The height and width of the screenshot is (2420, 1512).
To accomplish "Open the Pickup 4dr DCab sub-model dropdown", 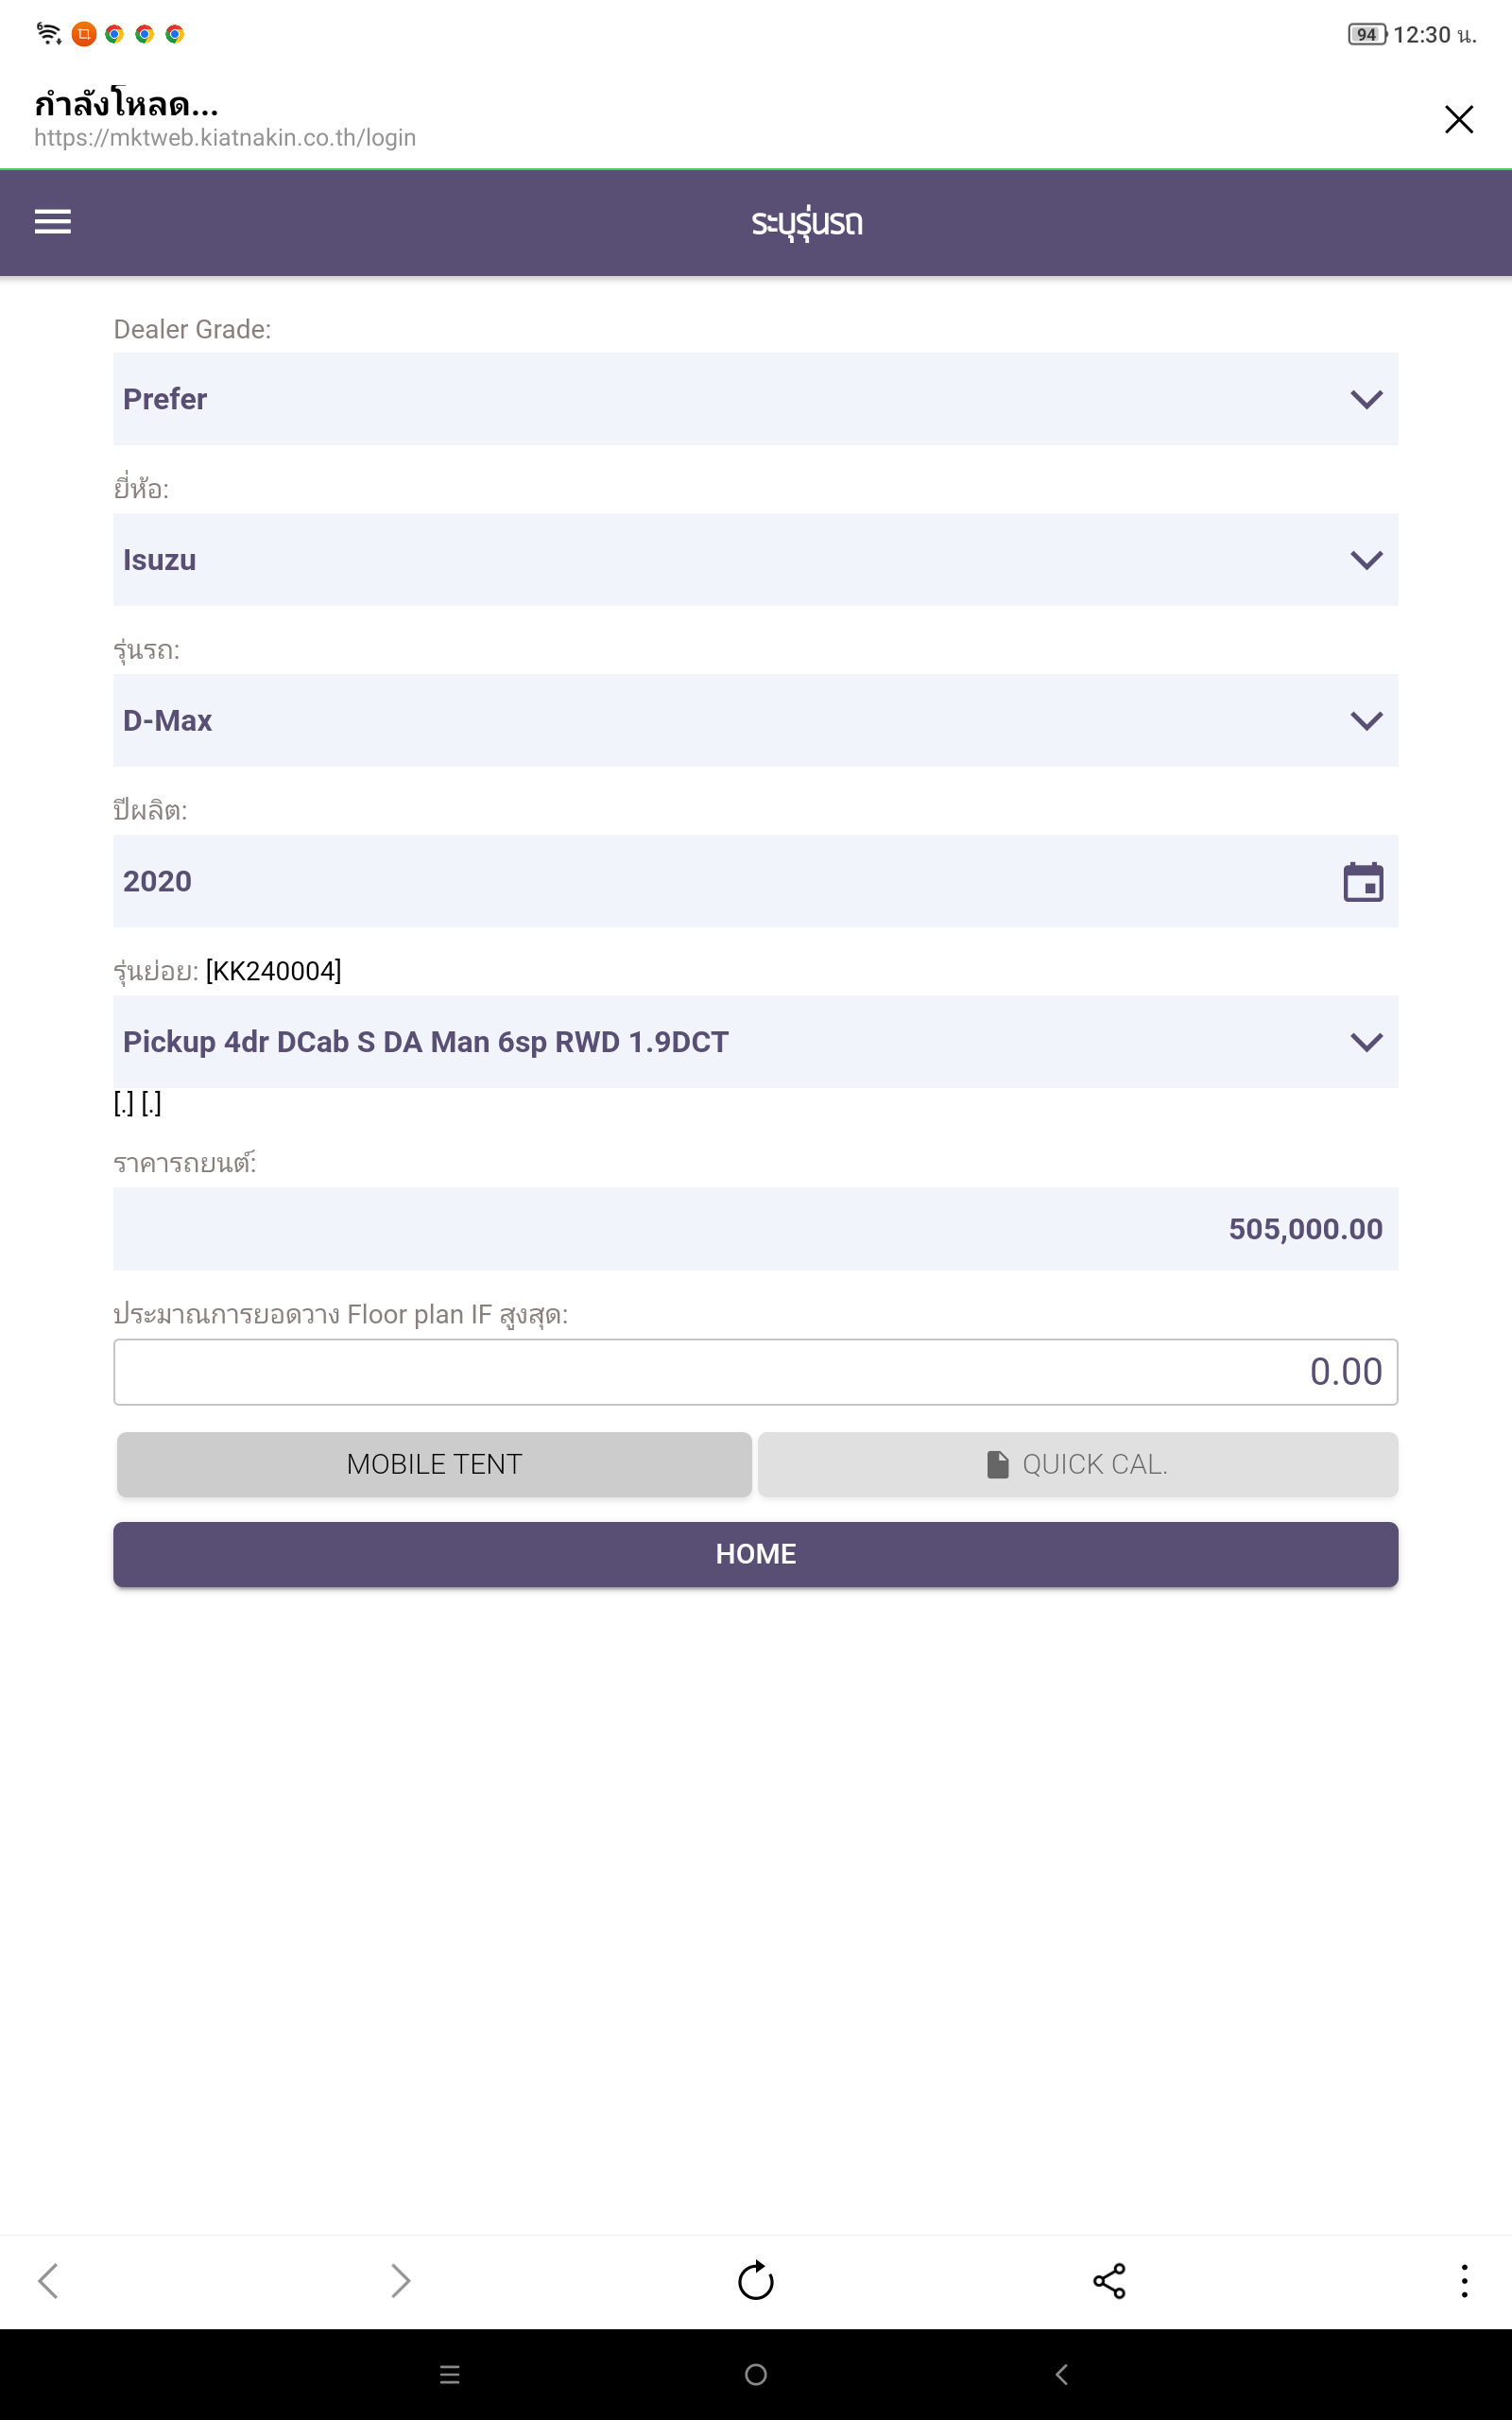I will click(755, 1042).
